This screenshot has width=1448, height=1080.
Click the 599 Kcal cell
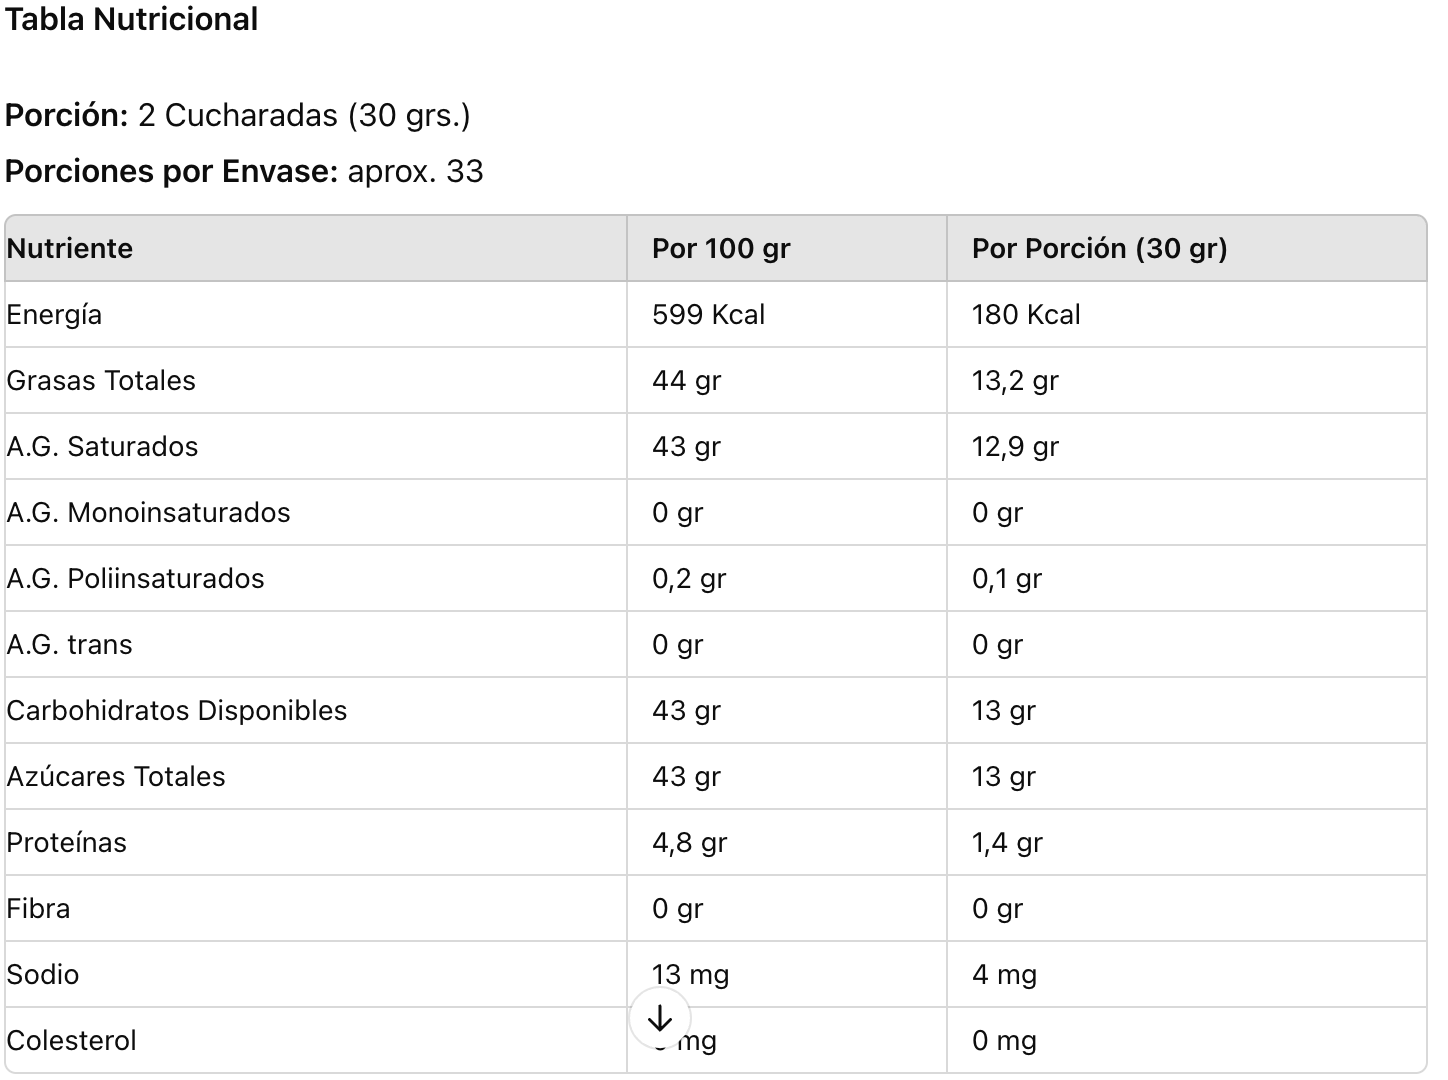coord(708,314)
